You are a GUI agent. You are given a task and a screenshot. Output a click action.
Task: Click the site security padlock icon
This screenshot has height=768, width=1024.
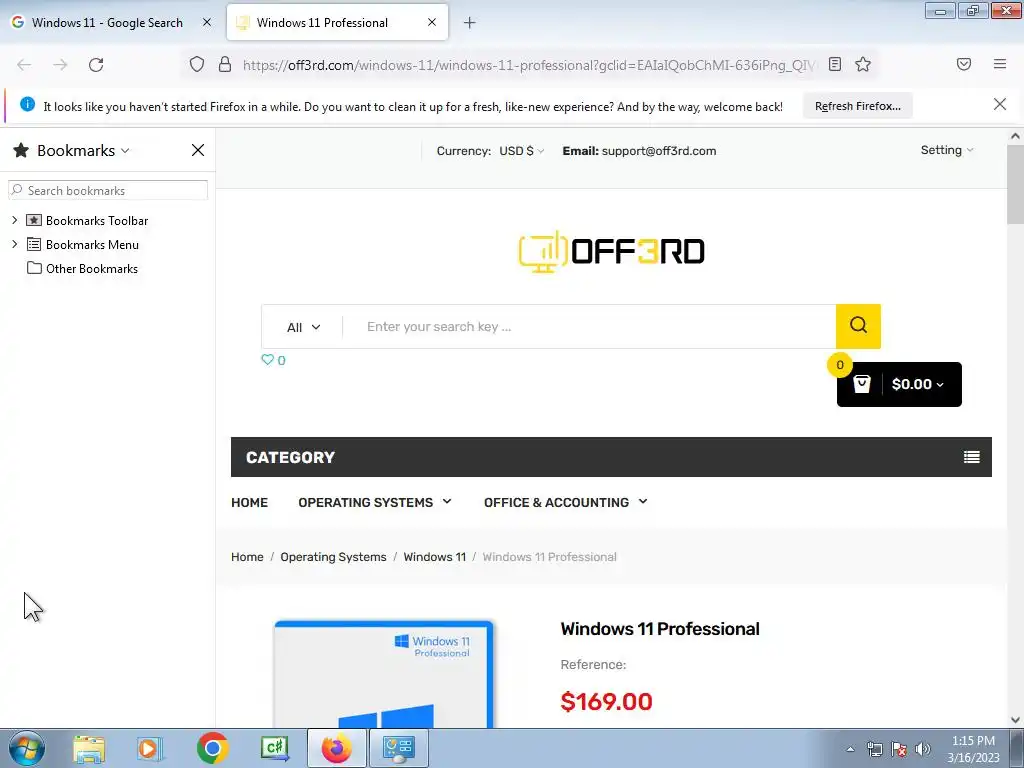tap(225, 64)
